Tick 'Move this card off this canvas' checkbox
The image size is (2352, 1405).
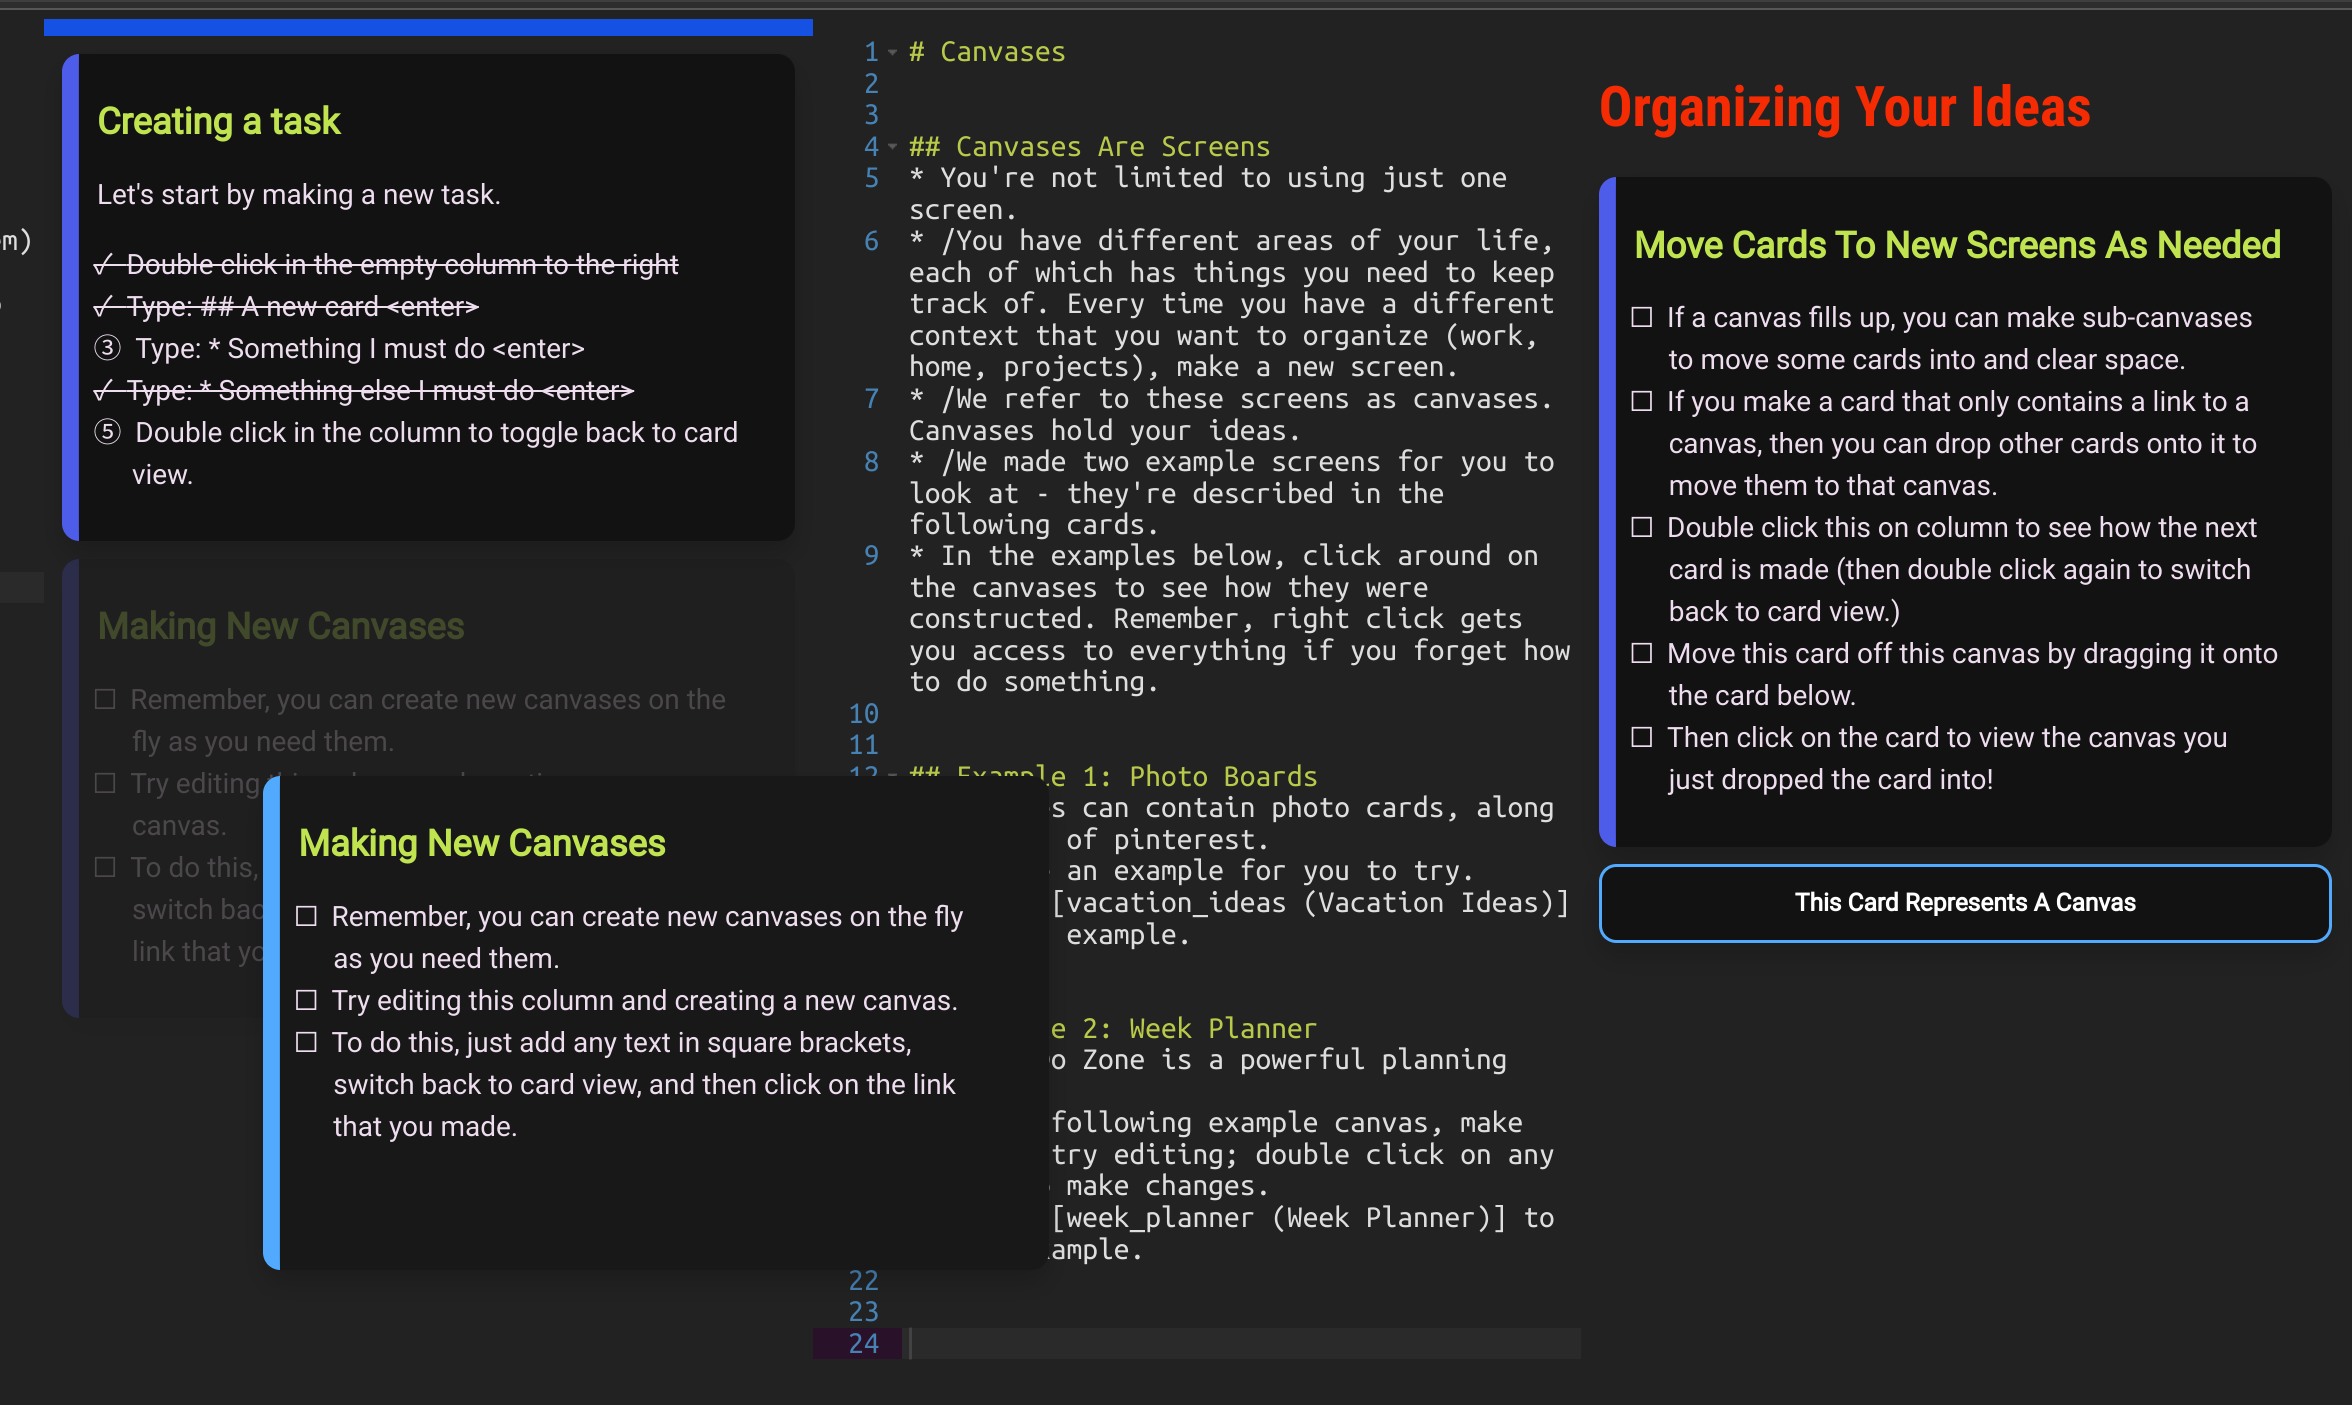pos(1641,653)
